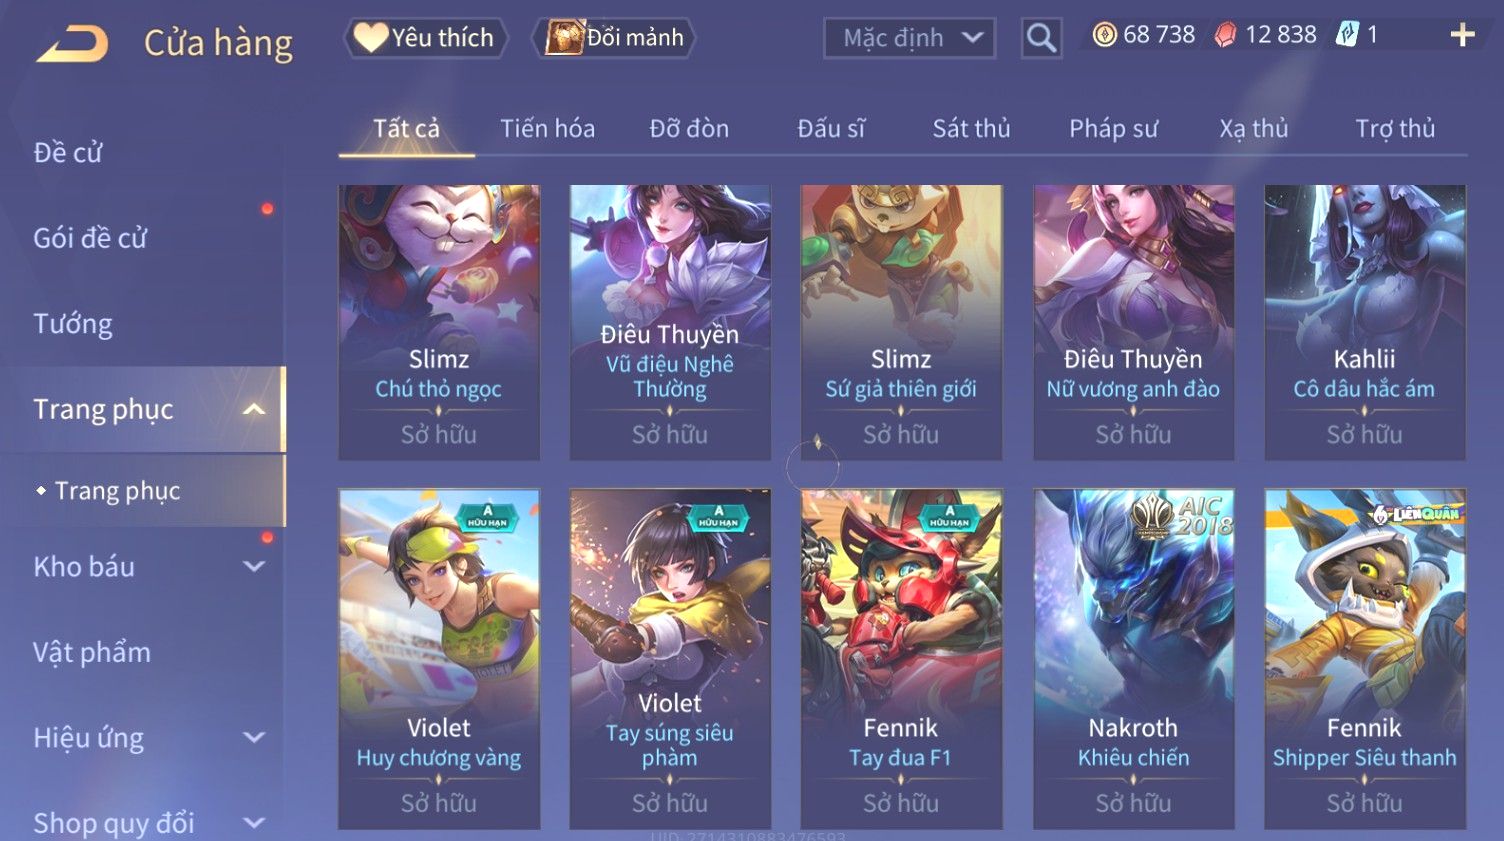Select Kahlii Cô dâu hắc ám card
The width and height of the screenshot is (1504, 841).
[1365, 322]
